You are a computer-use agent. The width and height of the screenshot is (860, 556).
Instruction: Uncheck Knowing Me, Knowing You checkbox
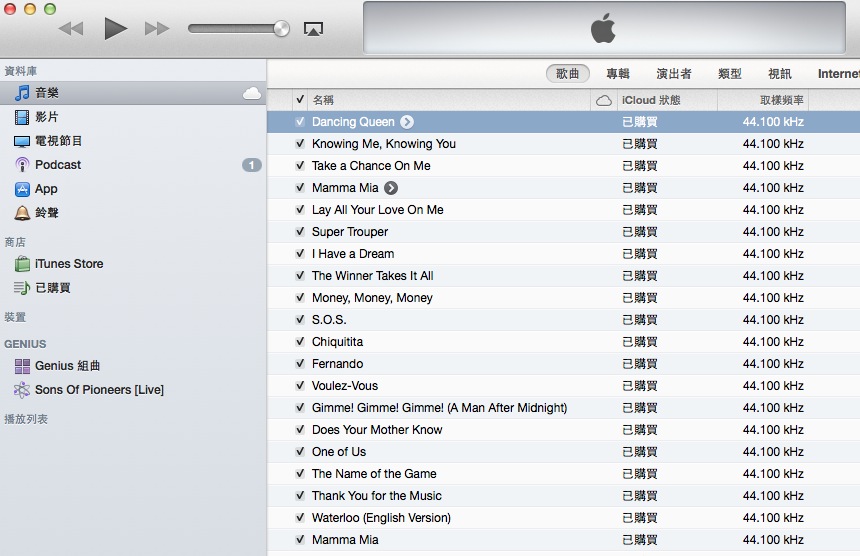300,144
